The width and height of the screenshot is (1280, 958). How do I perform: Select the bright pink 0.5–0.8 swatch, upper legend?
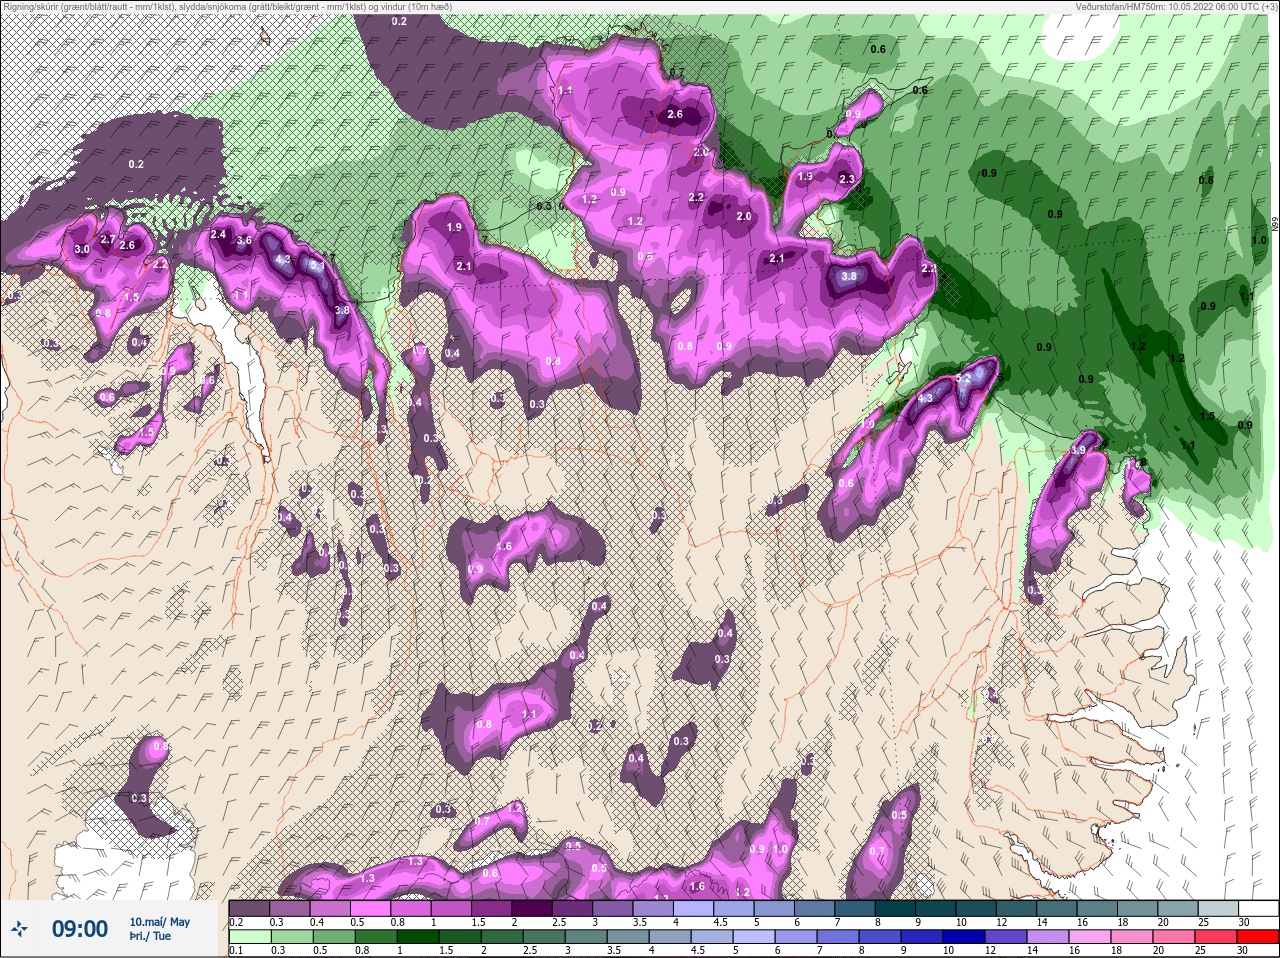[x=370, y=908]
